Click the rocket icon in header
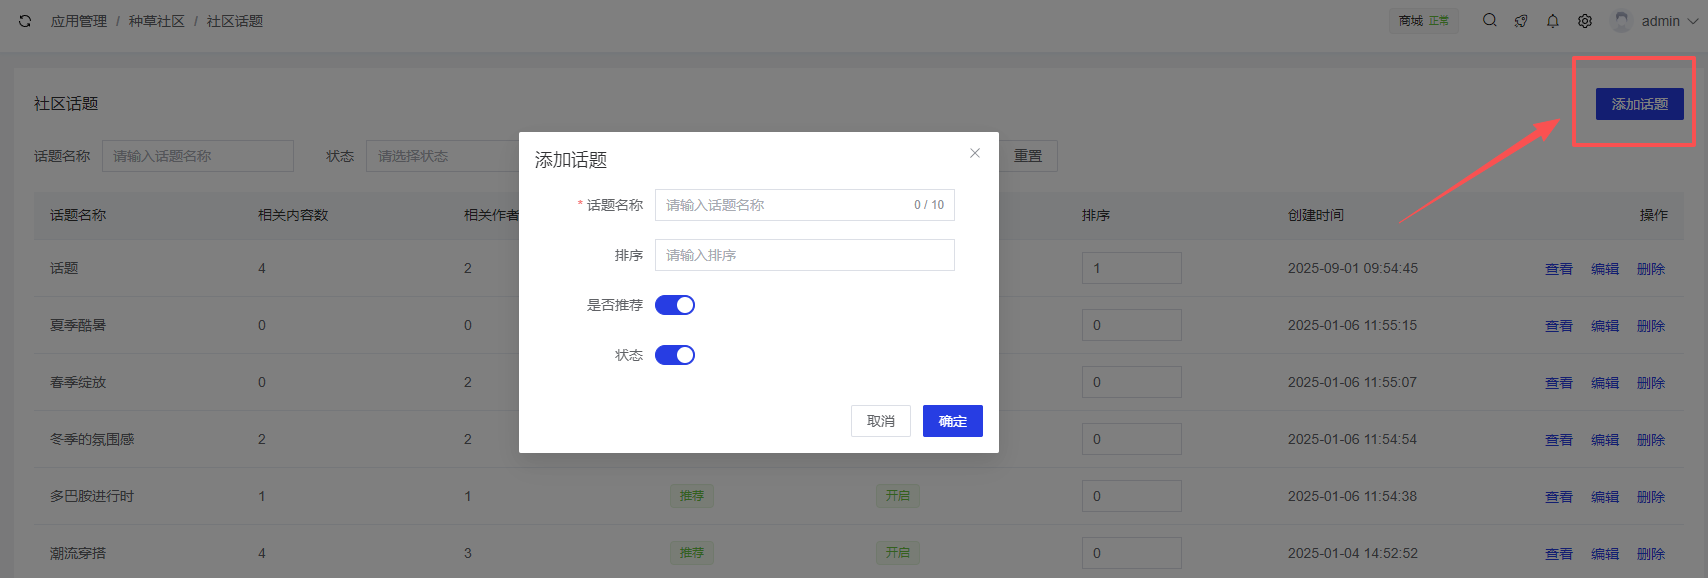Image resolution: width=1708 pixels, height=578 pixels. coord(1521,21)
